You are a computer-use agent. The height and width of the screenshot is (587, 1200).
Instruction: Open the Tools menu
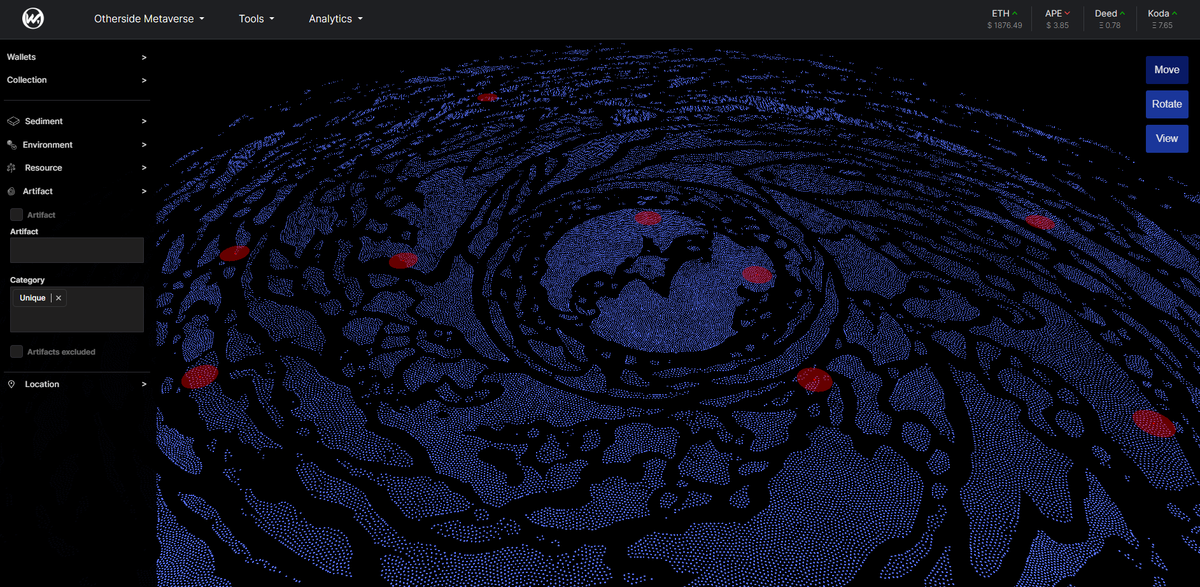[x=256, y=19]
